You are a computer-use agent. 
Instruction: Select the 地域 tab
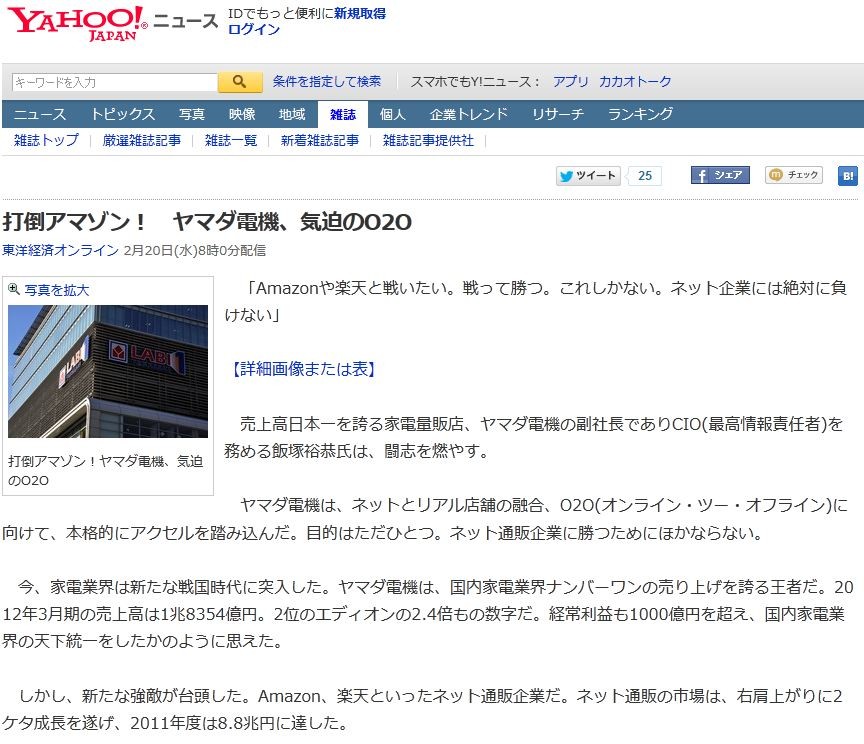[x=292, y=114]
